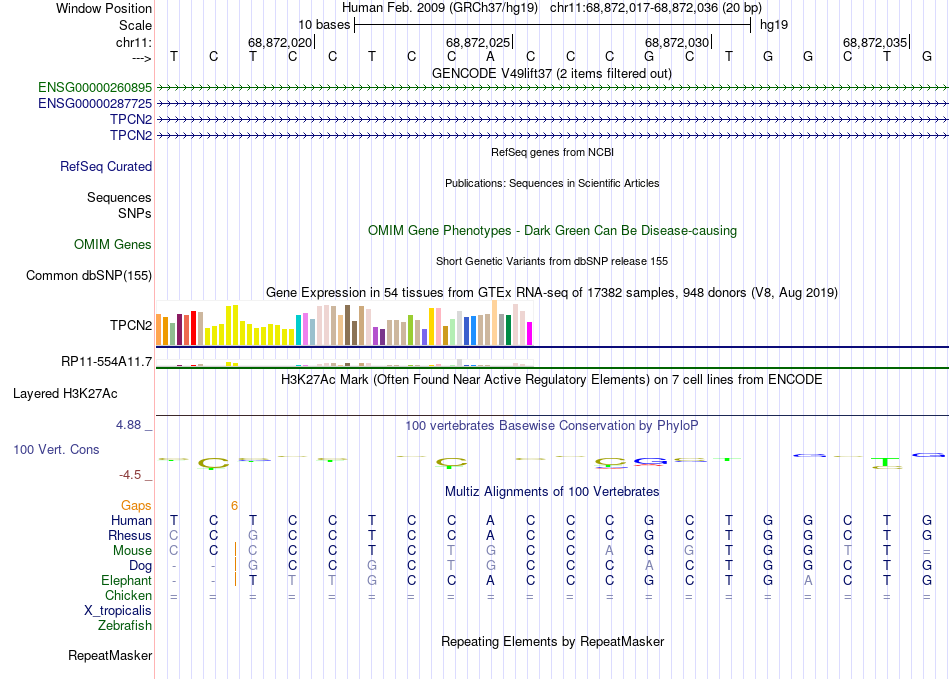Click the chr11: ruler label
This screenshot has width=950, height=679.
point(134,42)
